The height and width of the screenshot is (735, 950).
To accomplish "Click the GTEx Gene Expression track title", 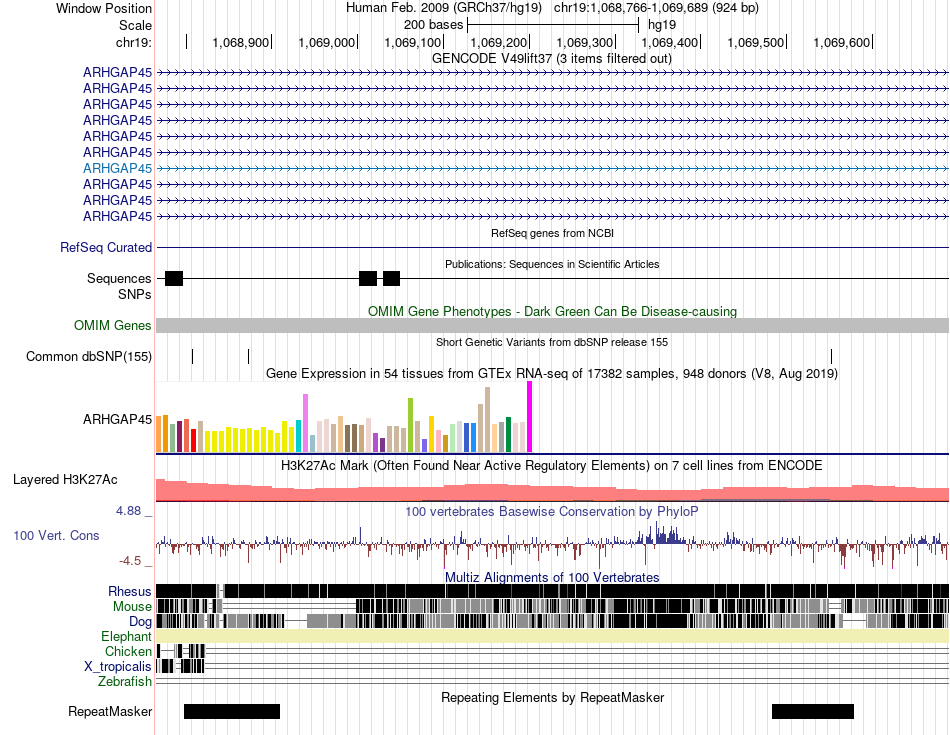I will pyautogui.click(x=552, y=374).
